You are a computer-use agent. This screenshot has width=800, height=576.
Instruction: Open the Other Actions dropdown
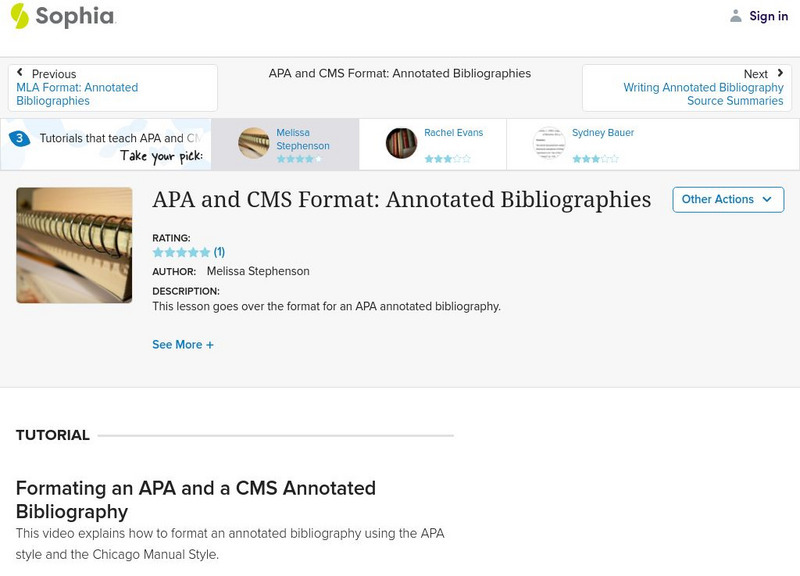pos(727,199)
